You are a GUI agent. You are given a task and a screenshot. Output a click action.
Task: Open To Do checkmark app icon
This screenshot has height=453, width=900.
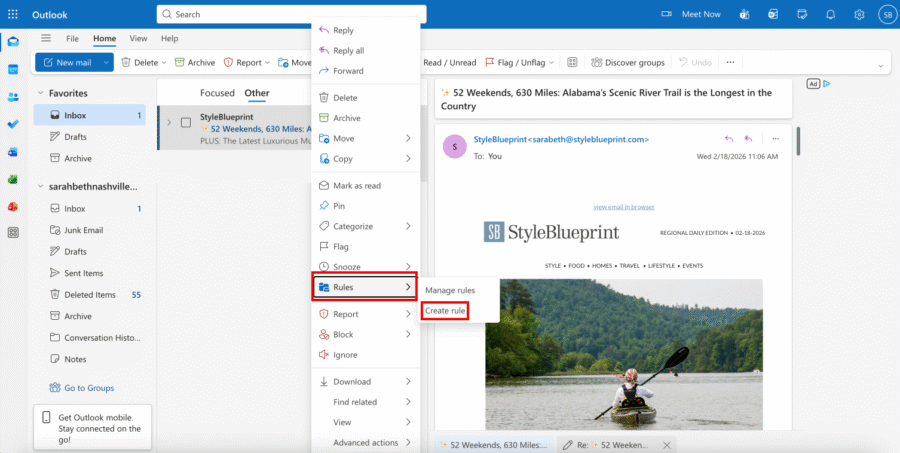(13, 125)
